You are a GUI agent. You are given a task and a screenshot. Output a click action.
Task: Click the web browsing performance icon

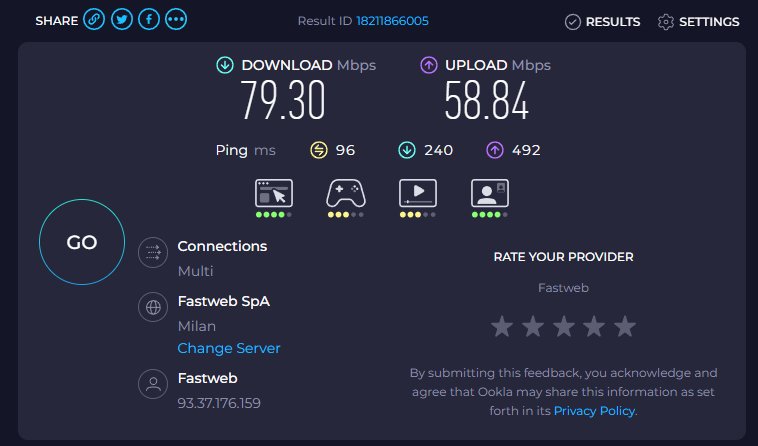[273, 193]
